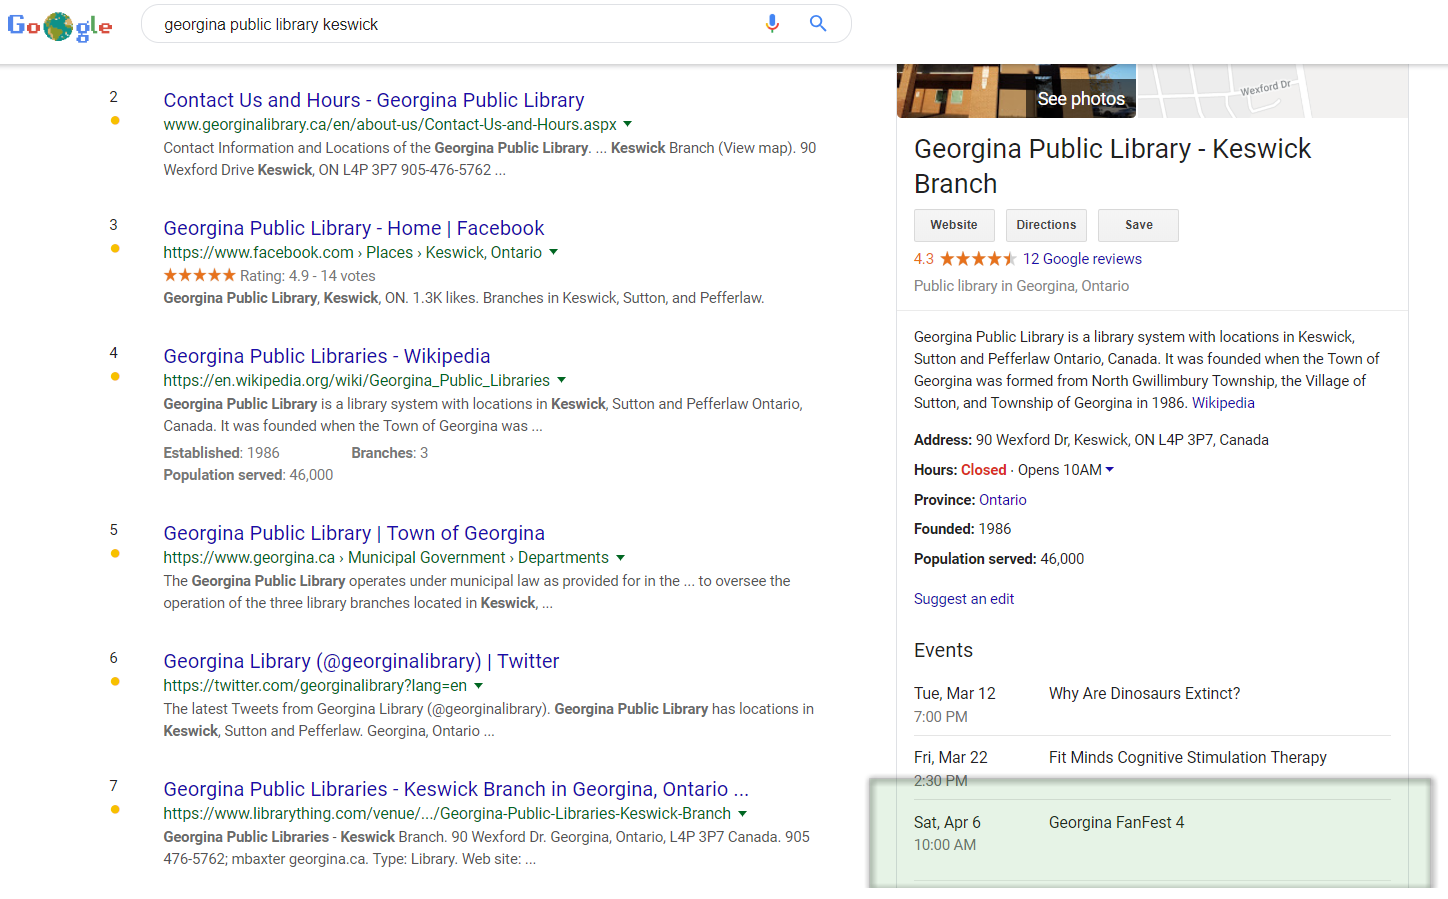Screen dimensions: 1448x899
Task: Open the map thumbnail showing Wexford Dr
Action: tap(1273, 91)
